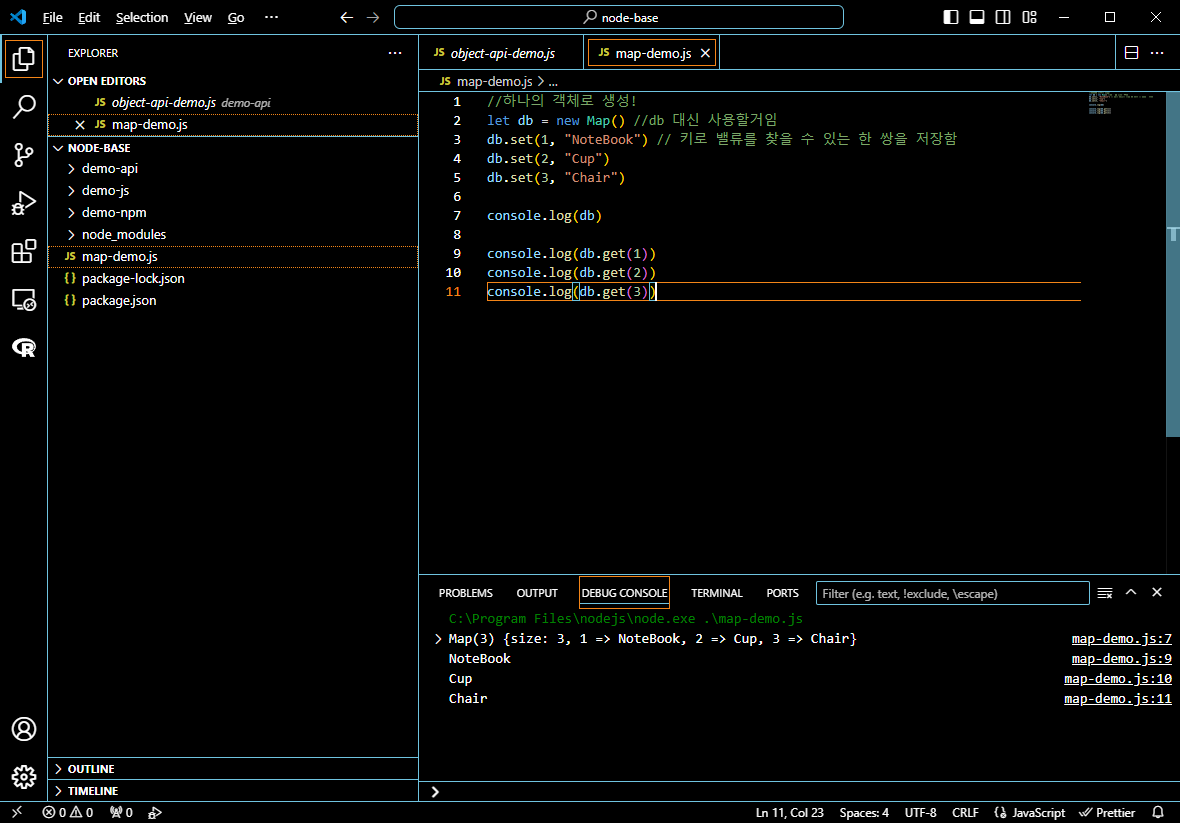Open the Go menu
The height and width of the screenshot is (823, 1180).
point(236,17)
